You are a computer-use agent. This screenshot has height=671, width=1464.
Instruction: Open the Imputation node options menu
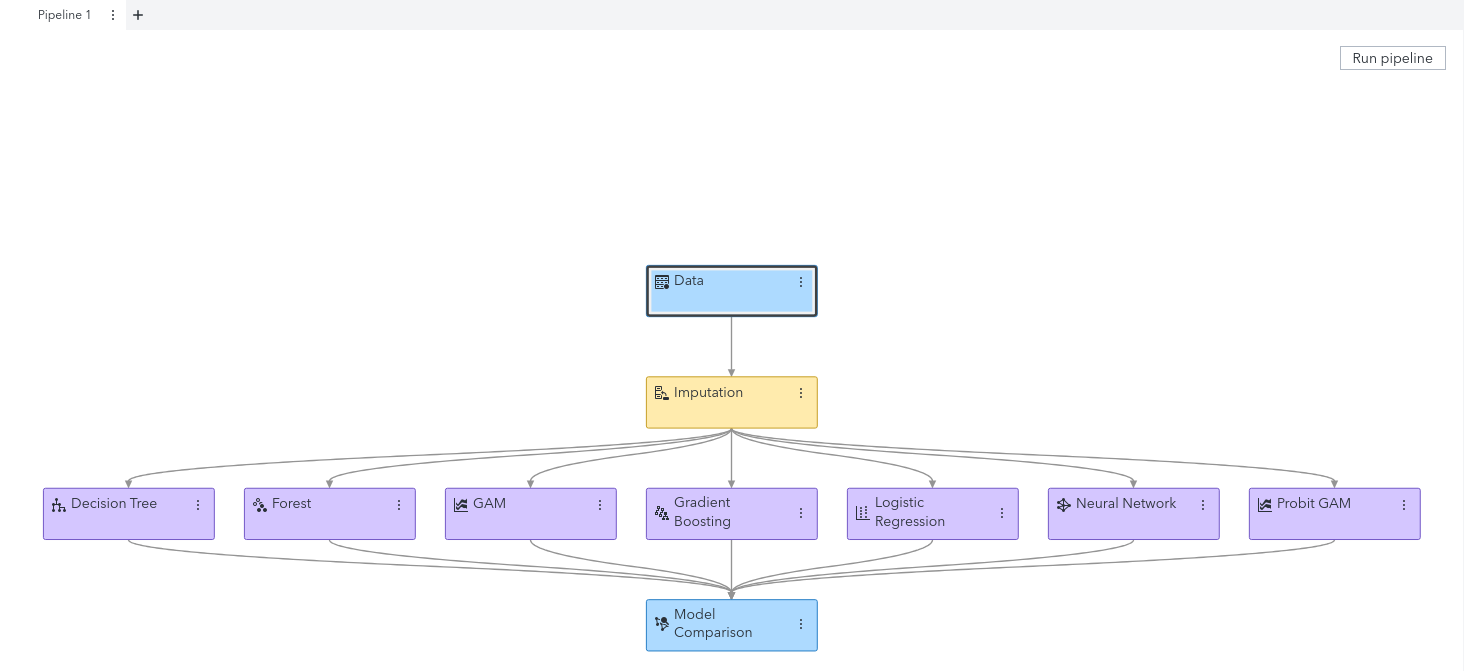pos(800,394)
